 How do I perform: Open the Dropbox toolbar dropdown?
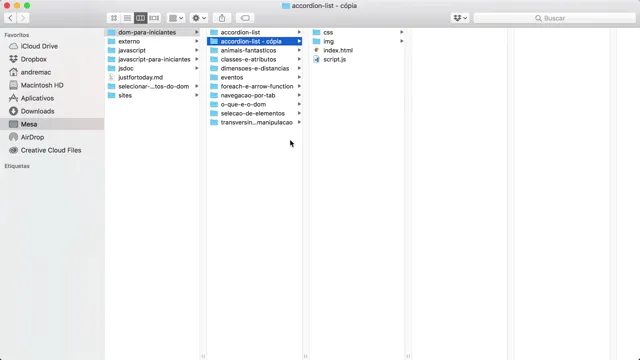460,18
